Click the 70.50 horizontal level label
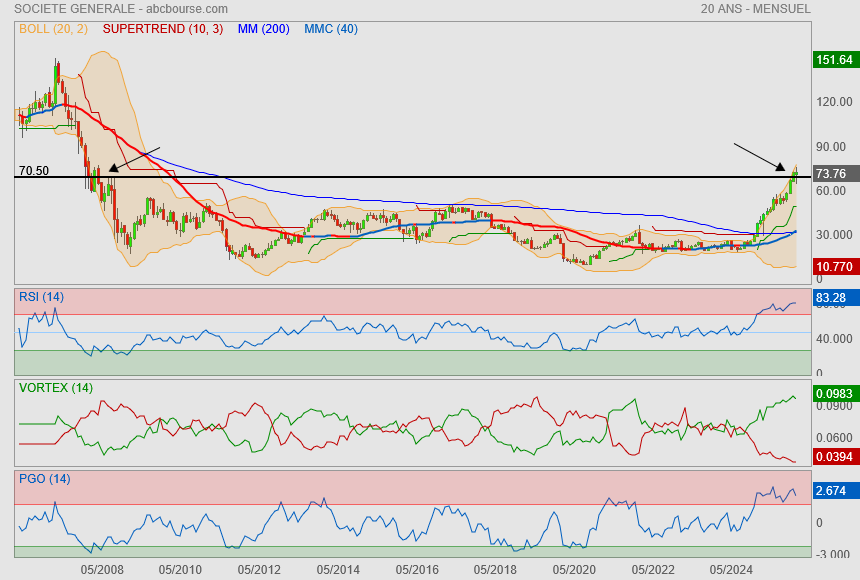This screenshot has height=580, width=860. (x=34, y=170)
